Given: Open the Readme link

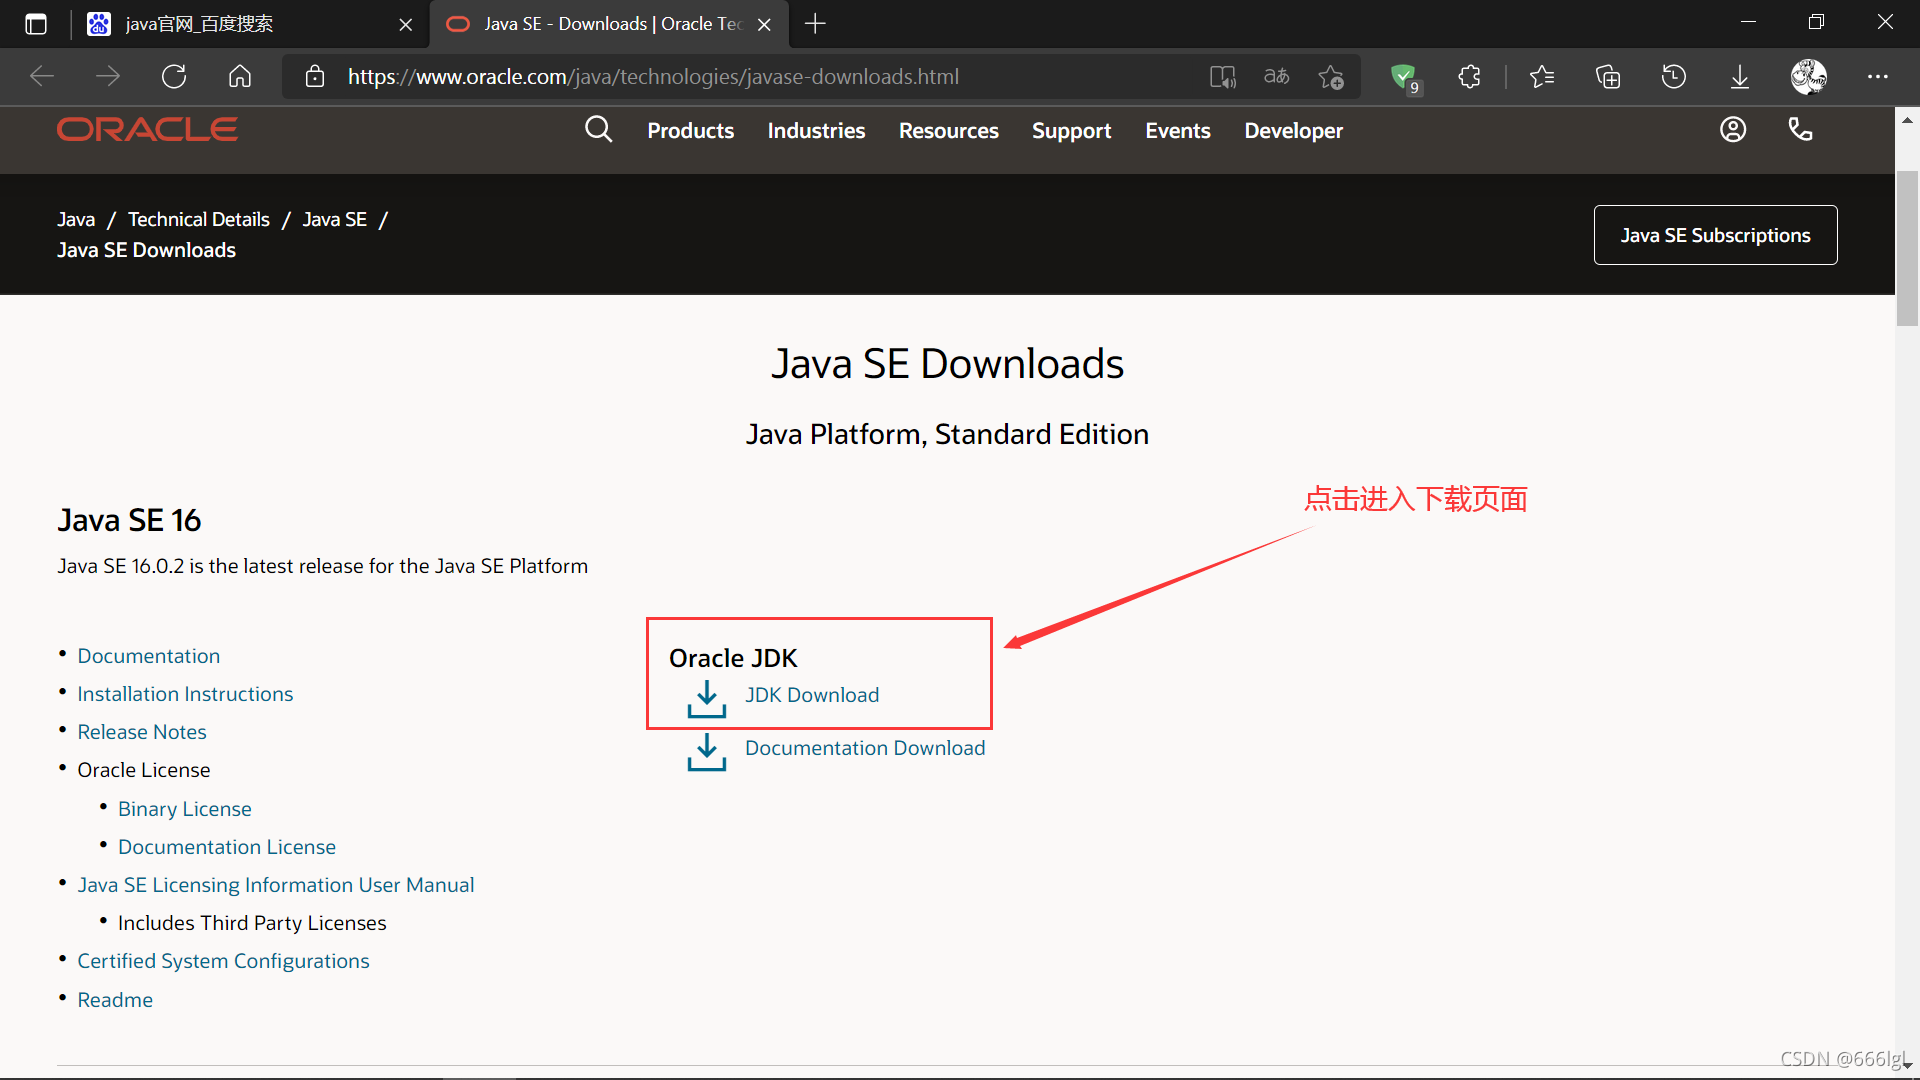Looking at the screenshot, I should pos(115,1000).
